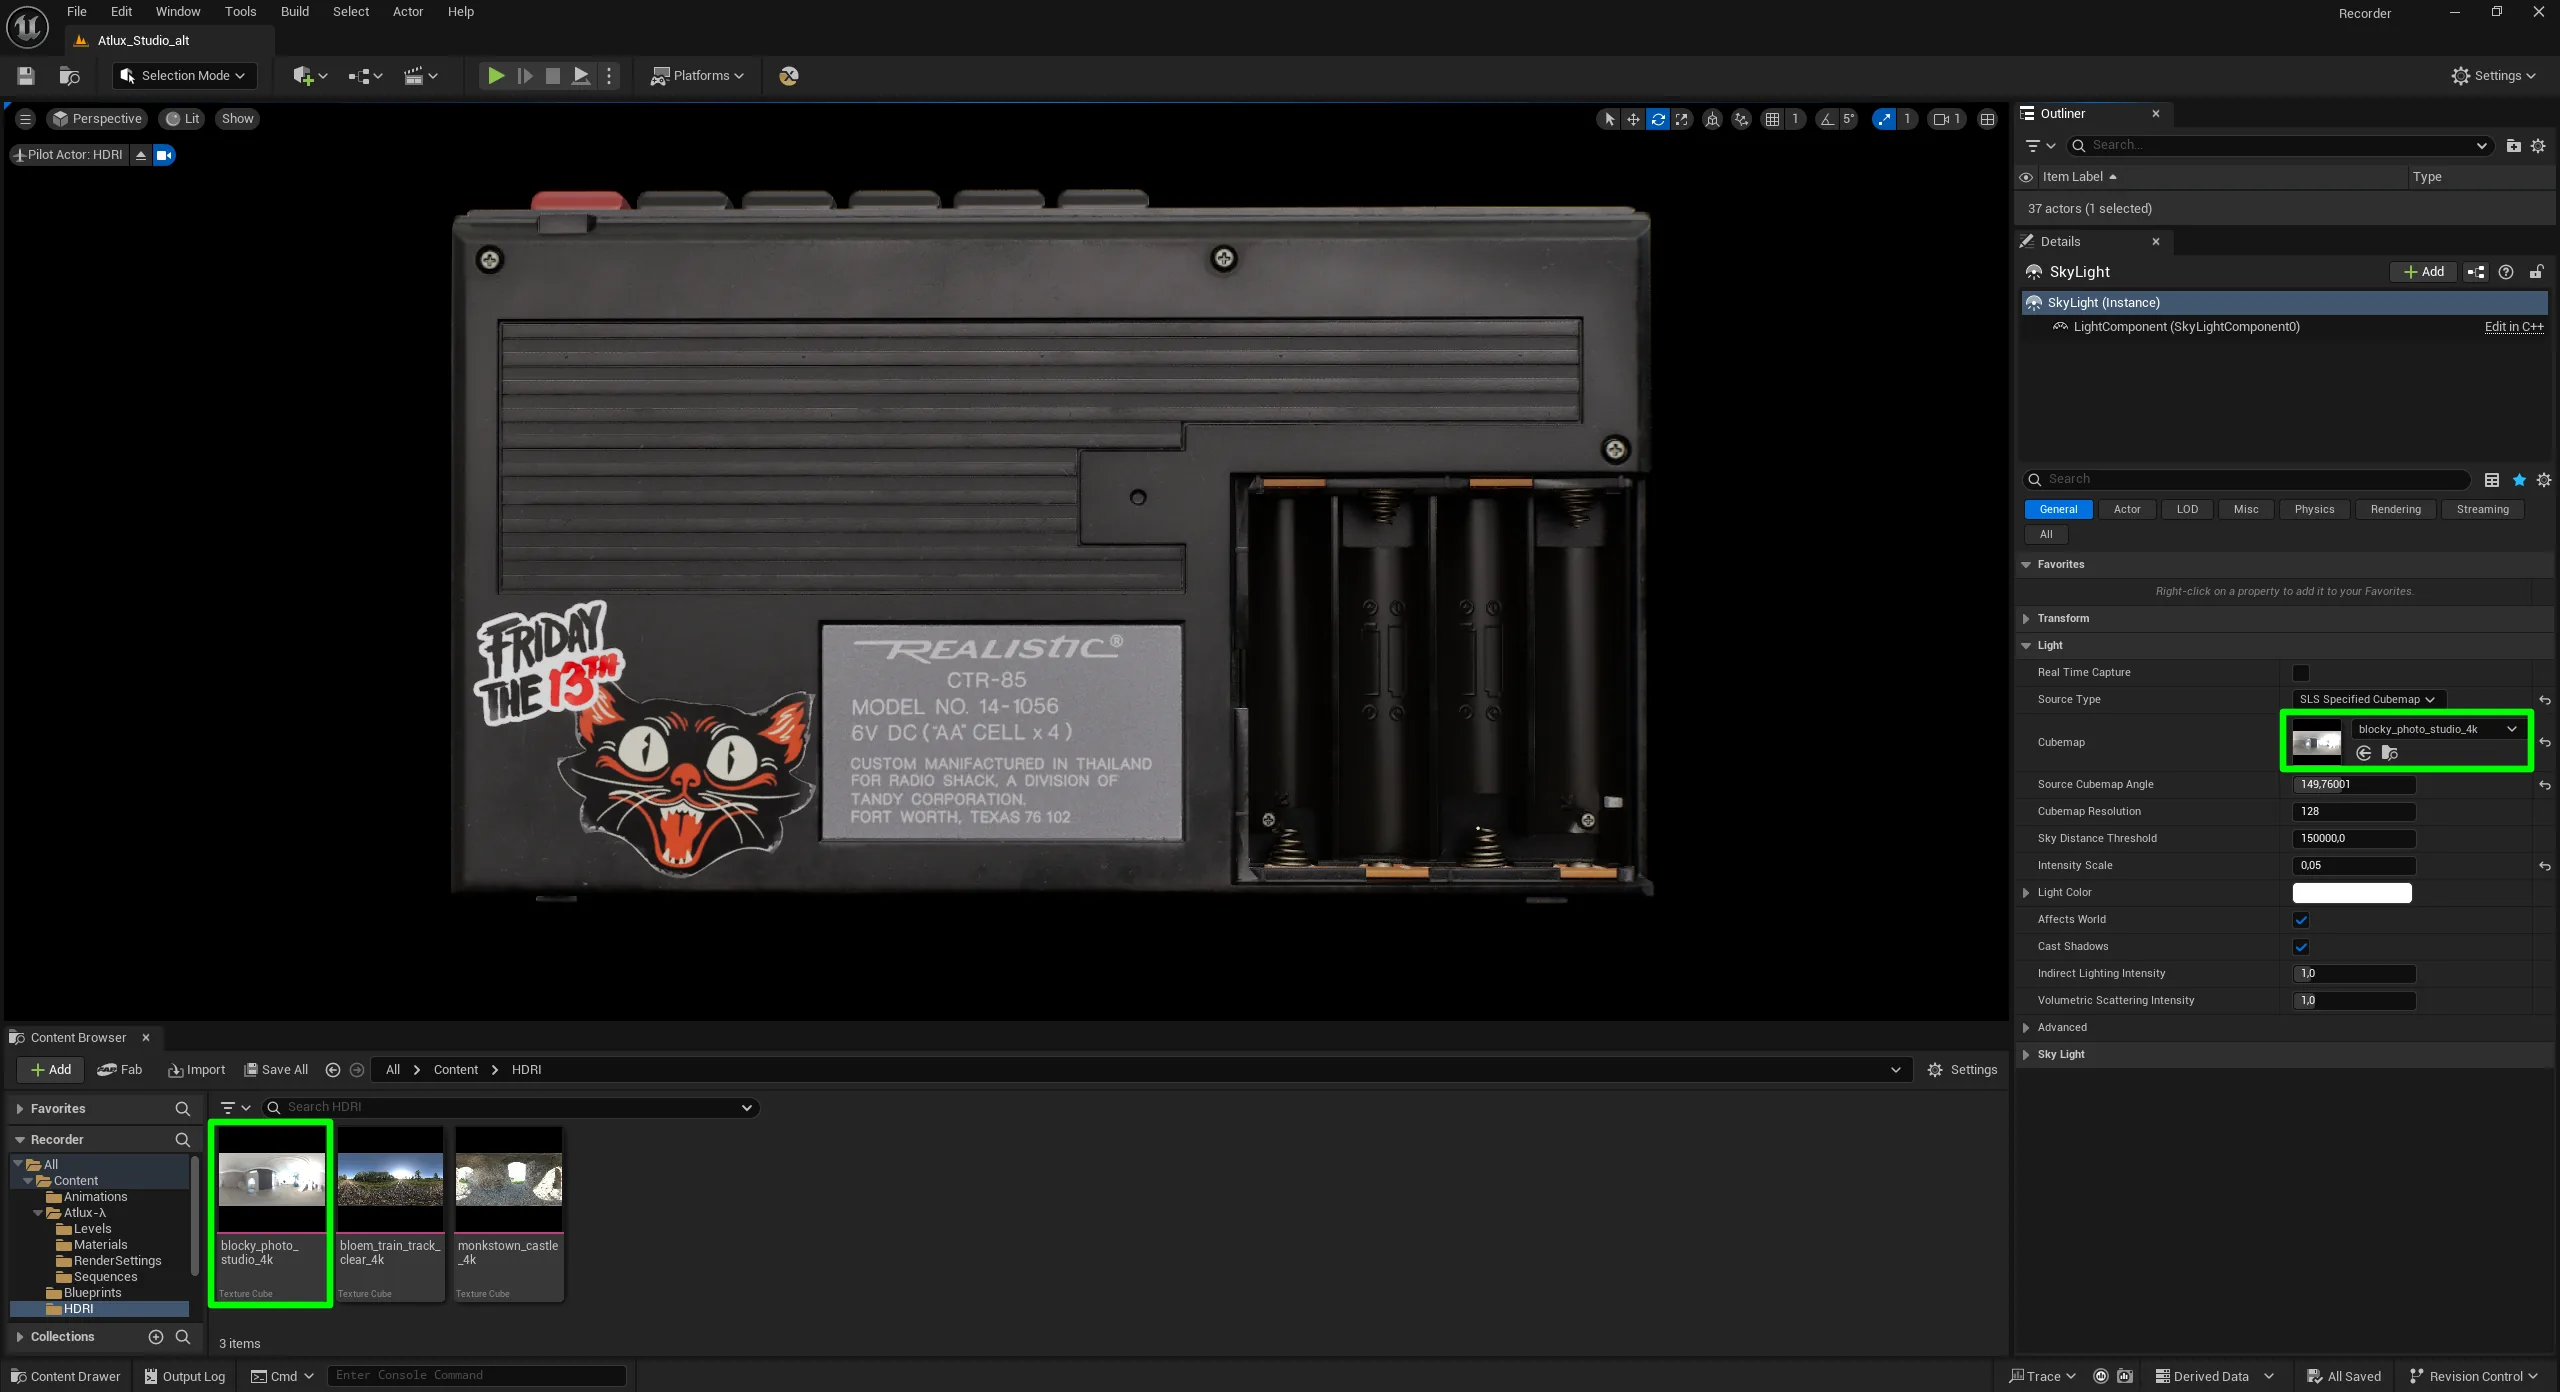This screenshot has width=2560, height=1392.
Task: Toggle Outliner visibility eye column
Action: [2026, 178]
